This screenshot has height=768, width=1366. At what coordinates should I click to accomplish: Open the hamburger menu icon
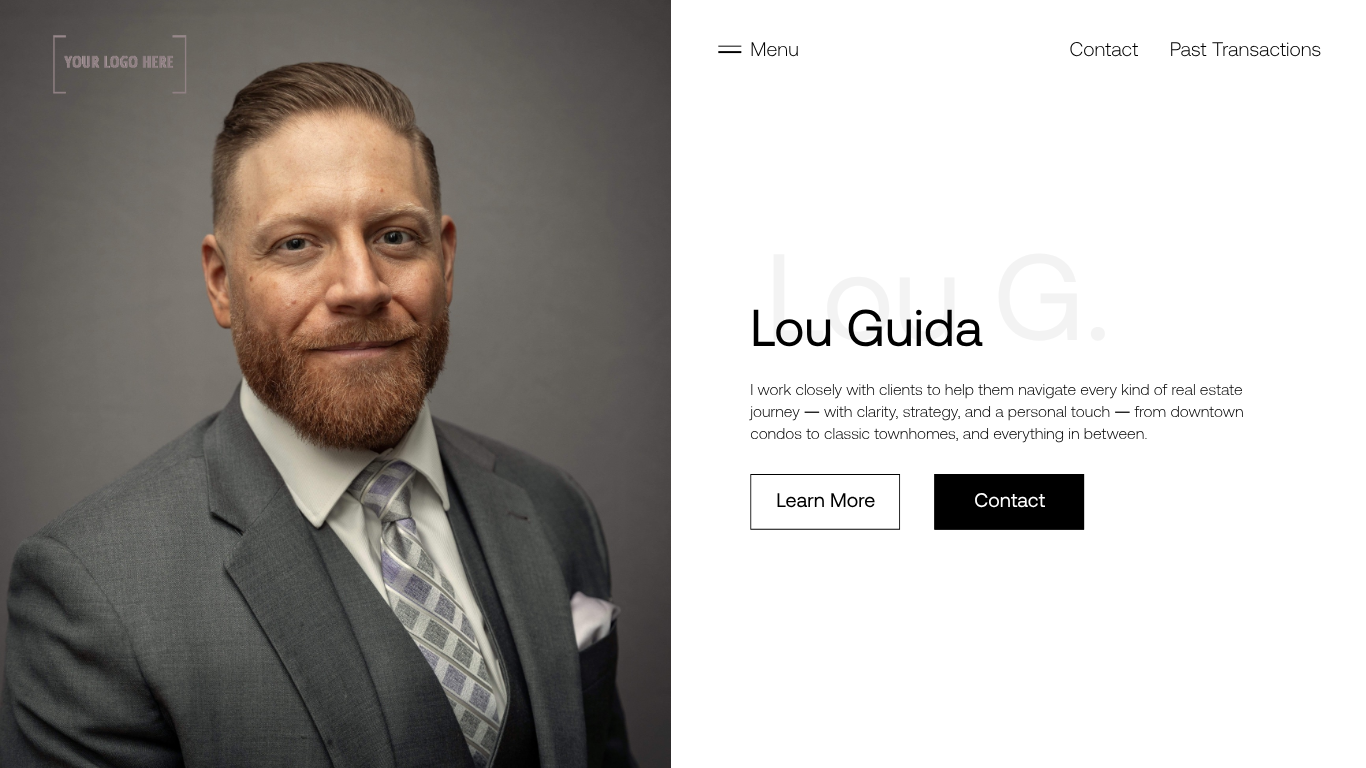(x=729, y=49)
